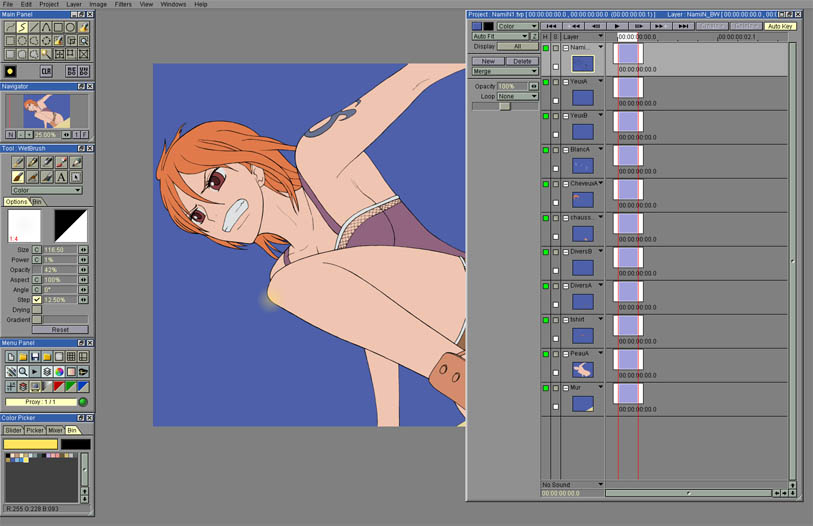Open the Auto Fit dropdown
The height and width of the screenshot is (526, 813).
click(500, 36)
